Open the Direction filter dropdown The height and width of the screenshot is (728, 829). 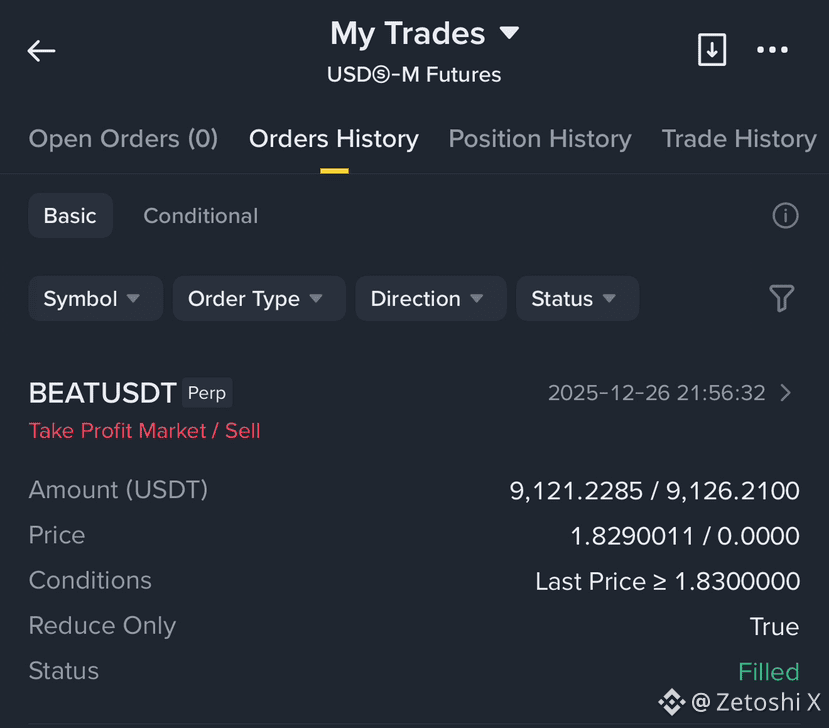point(431,299)
